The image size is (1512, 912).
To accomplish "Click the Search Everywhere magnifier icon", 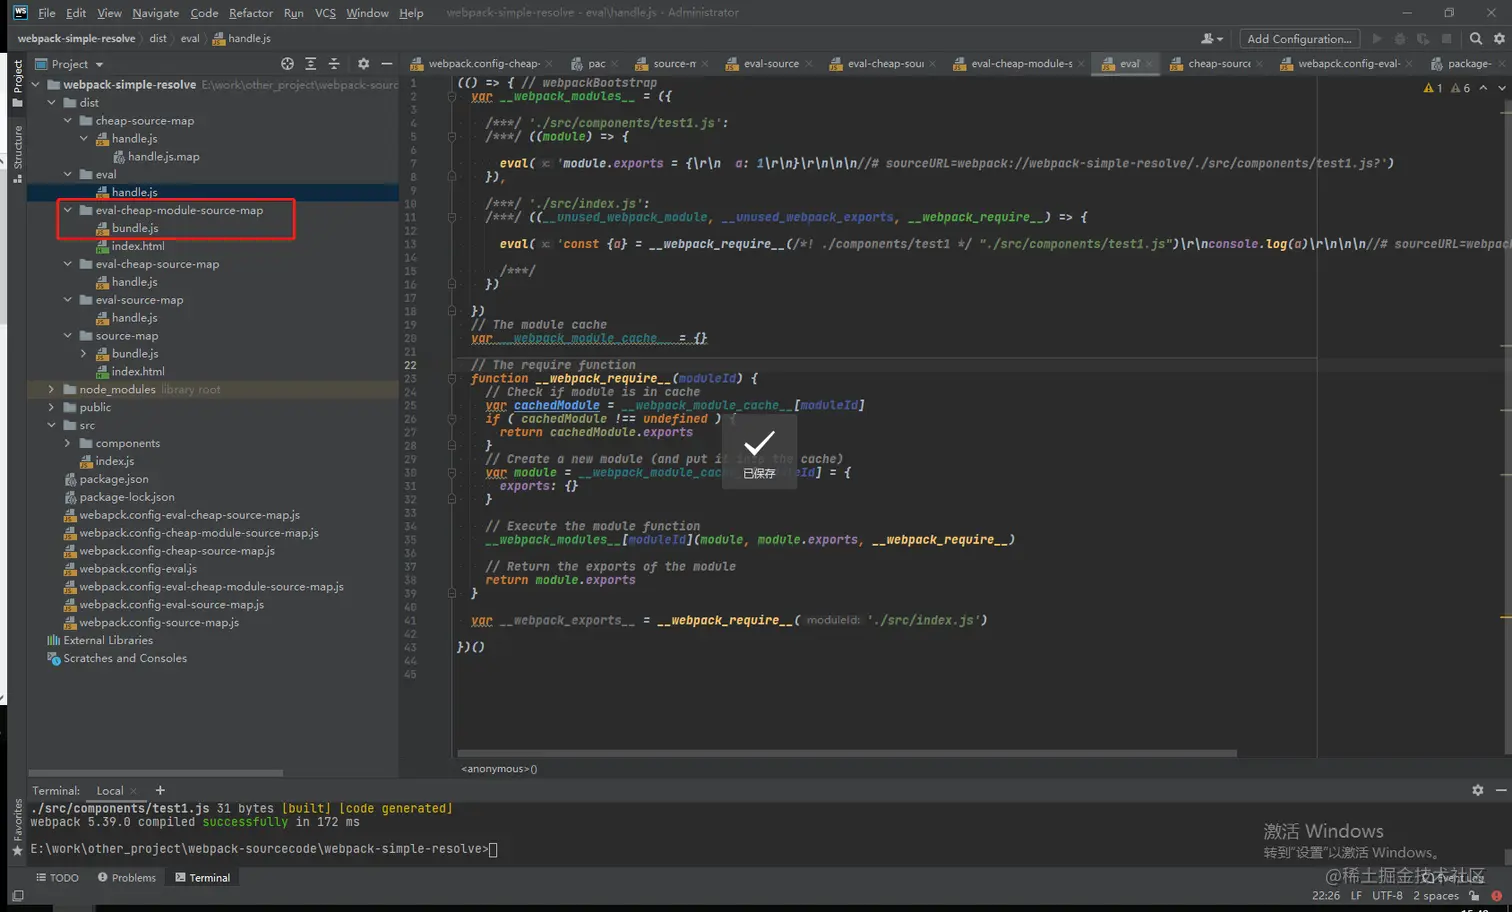I will (x=1475, y=39).
